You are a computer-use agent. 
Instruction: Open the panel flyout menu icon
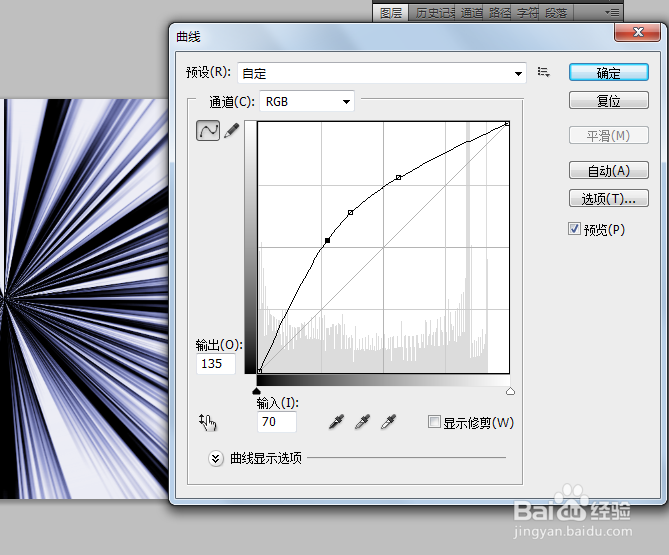pyautogui.click(x=612, y=13)
